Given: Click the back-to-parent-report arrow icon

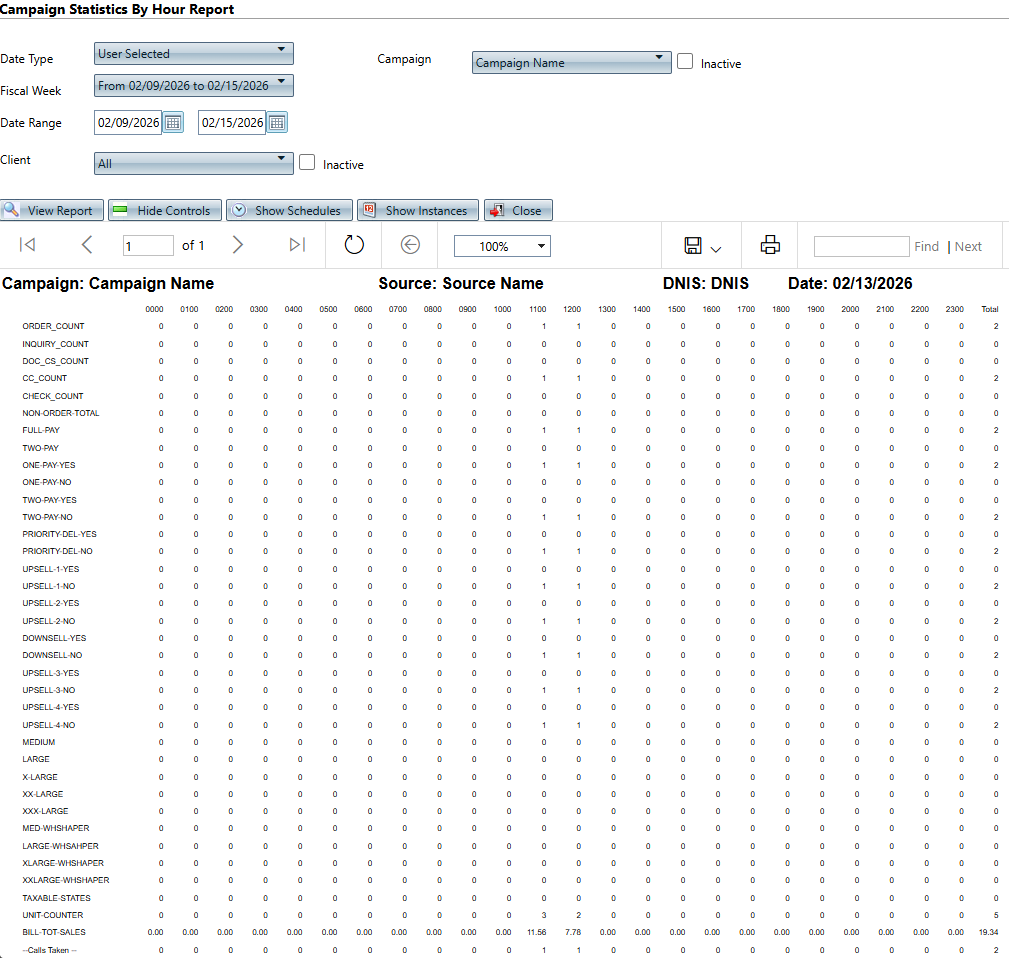Looking at the screenshot, I should click(410, 245).
